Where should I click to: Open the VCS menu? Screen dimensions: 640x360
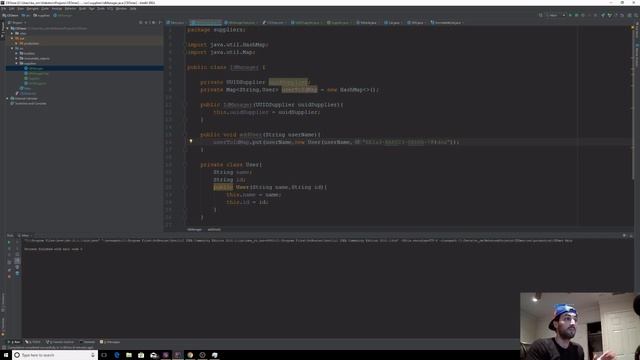pyautogui.click(x=110, y=9)
